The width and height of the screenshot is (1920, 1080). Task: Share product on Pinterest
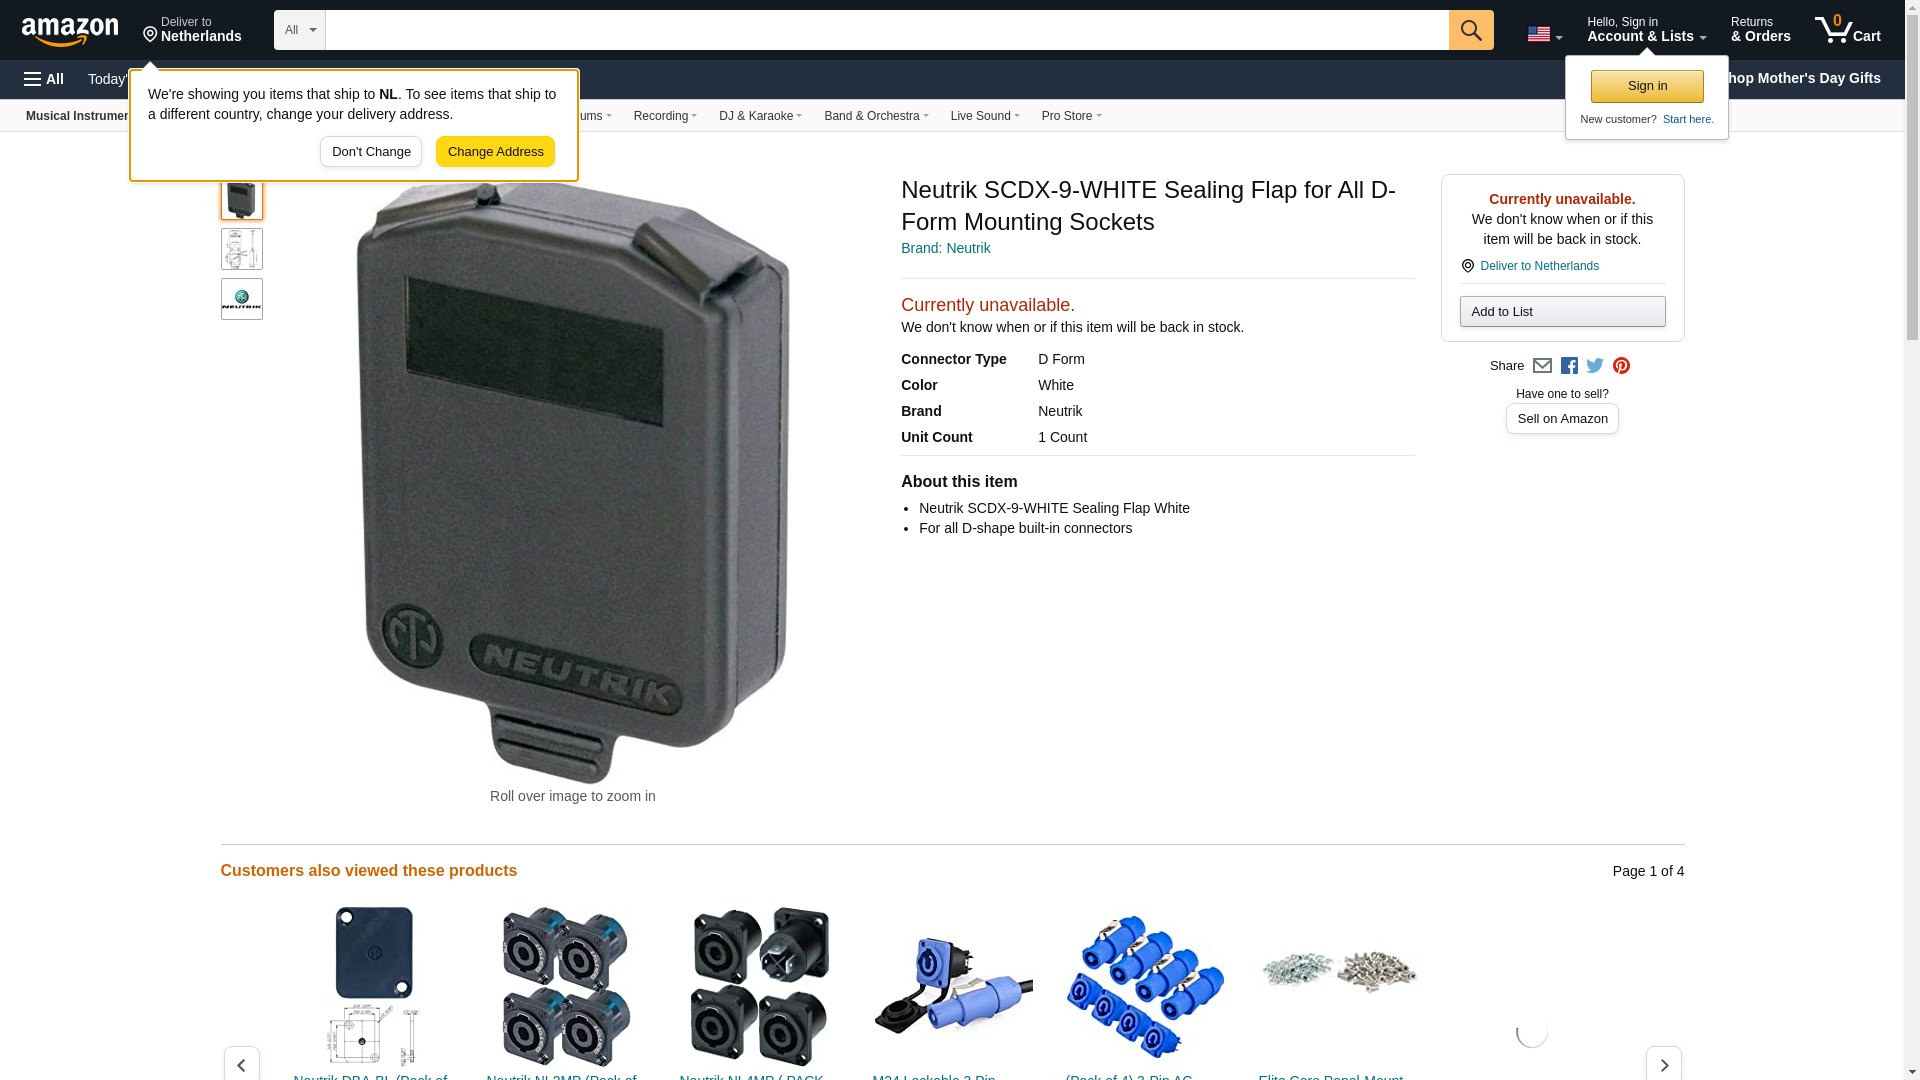click(1621, 366)
